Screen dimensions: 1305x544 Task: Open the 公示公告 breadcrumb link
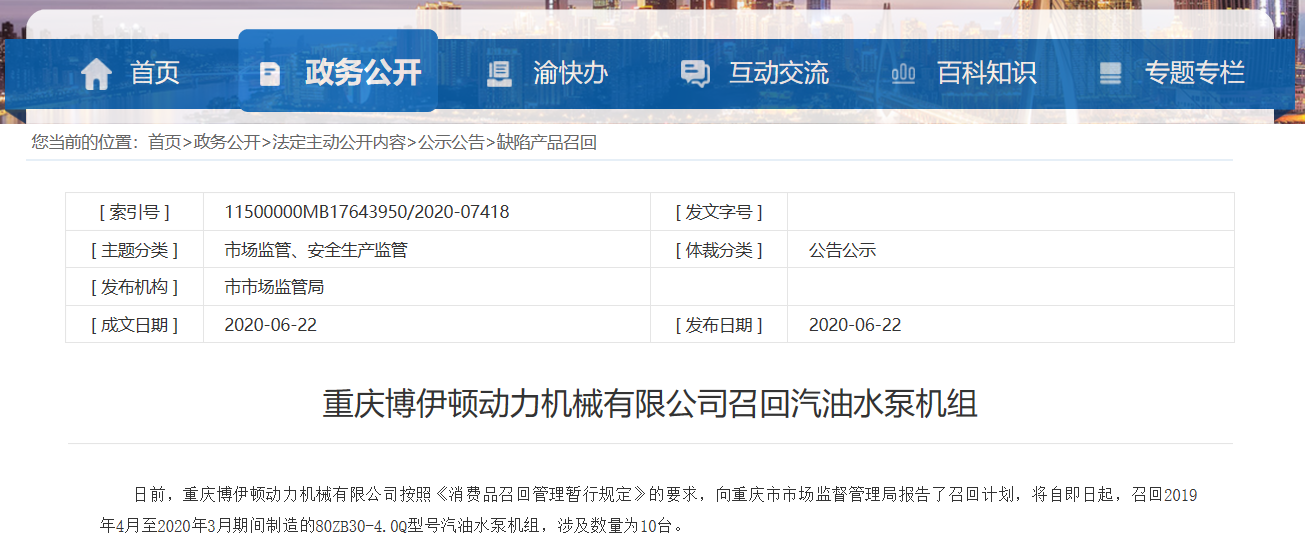(x=451, y=143)
